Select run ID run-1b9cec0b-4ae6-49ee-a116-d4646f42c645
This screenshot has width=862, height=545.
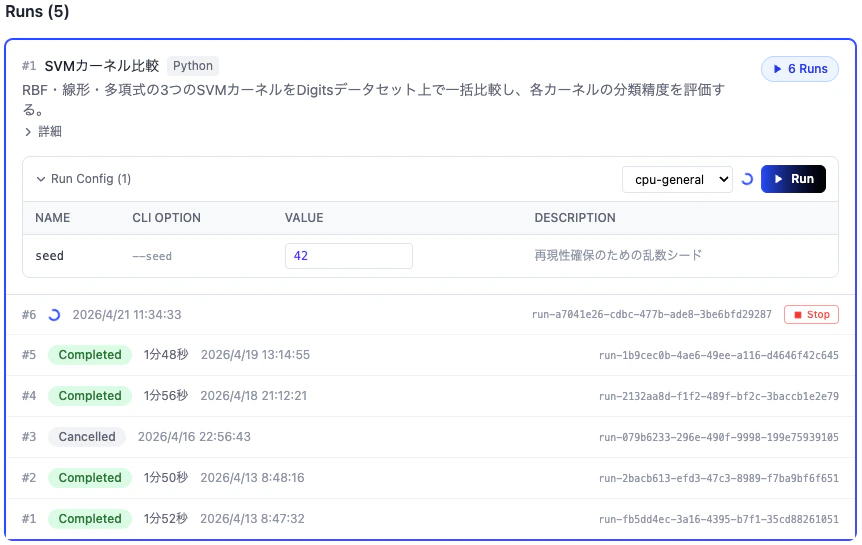[x=719, y=355]
